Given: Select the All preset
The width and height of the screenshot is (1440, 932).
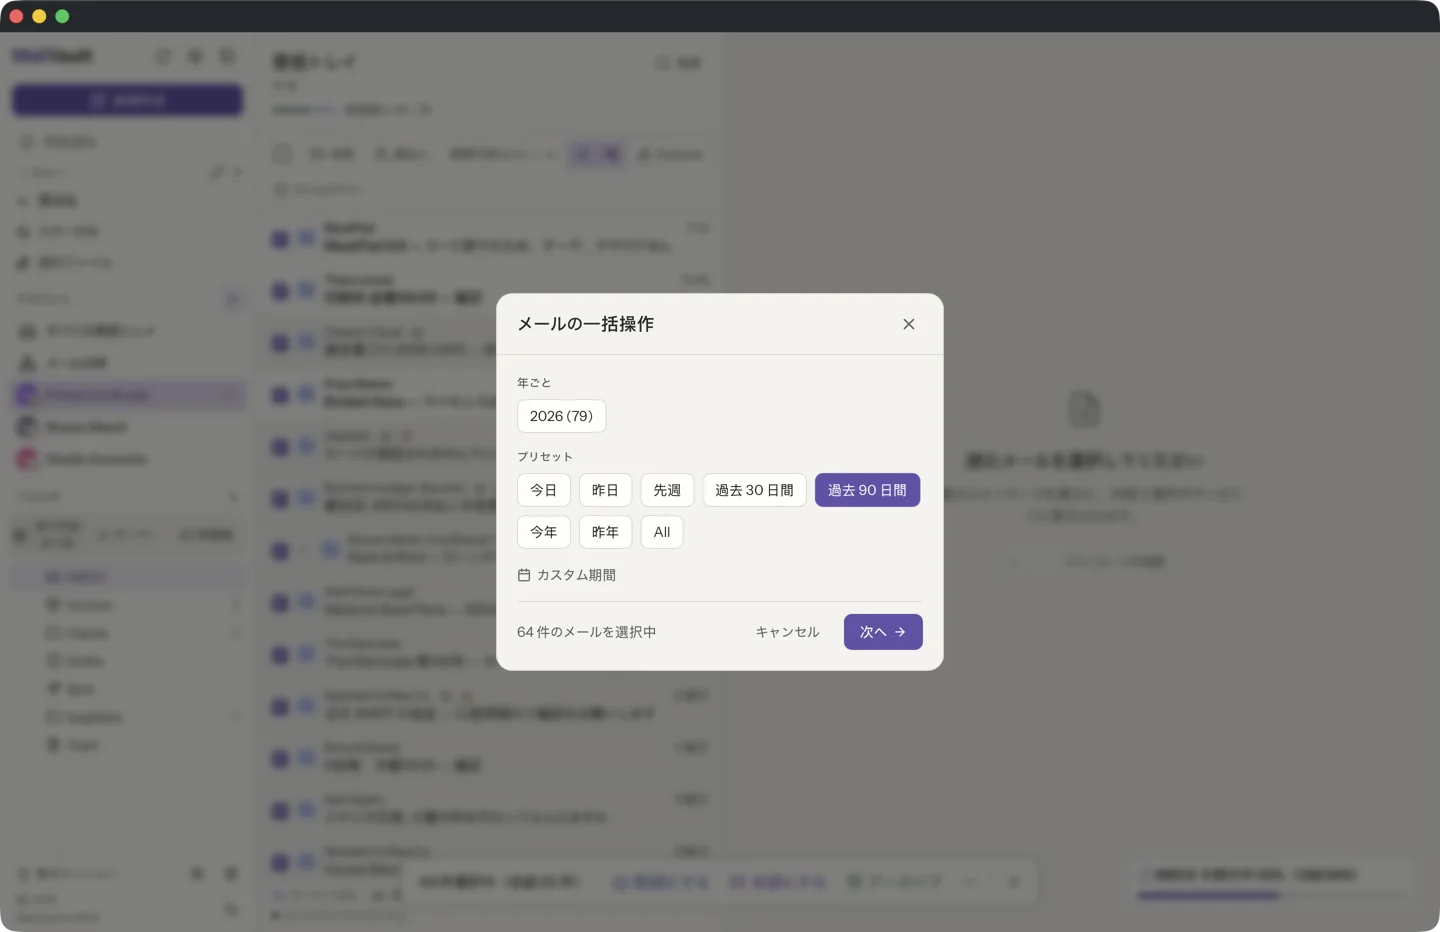Looking at the screenshot, I should tap(662, 532).
